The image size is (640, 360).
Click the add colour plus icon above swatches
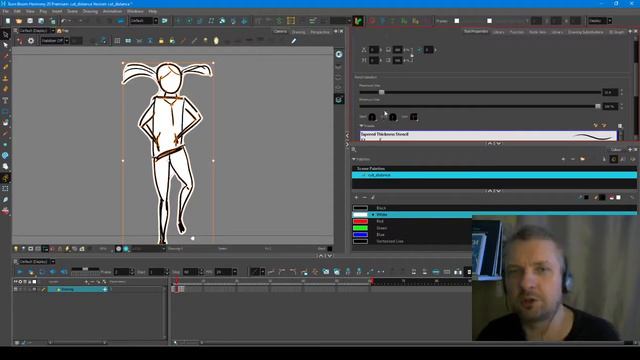[356, 198]
